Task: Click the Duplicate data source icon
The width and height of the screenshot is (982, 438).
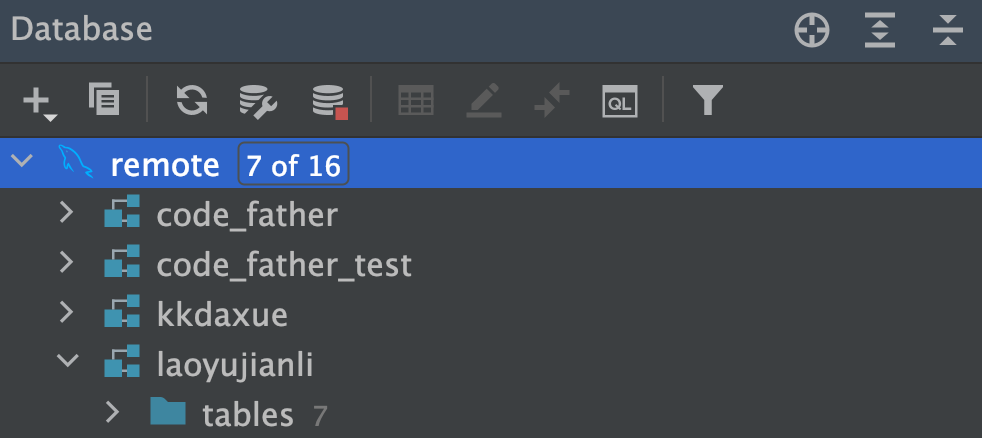Action: tap(104, 98)
